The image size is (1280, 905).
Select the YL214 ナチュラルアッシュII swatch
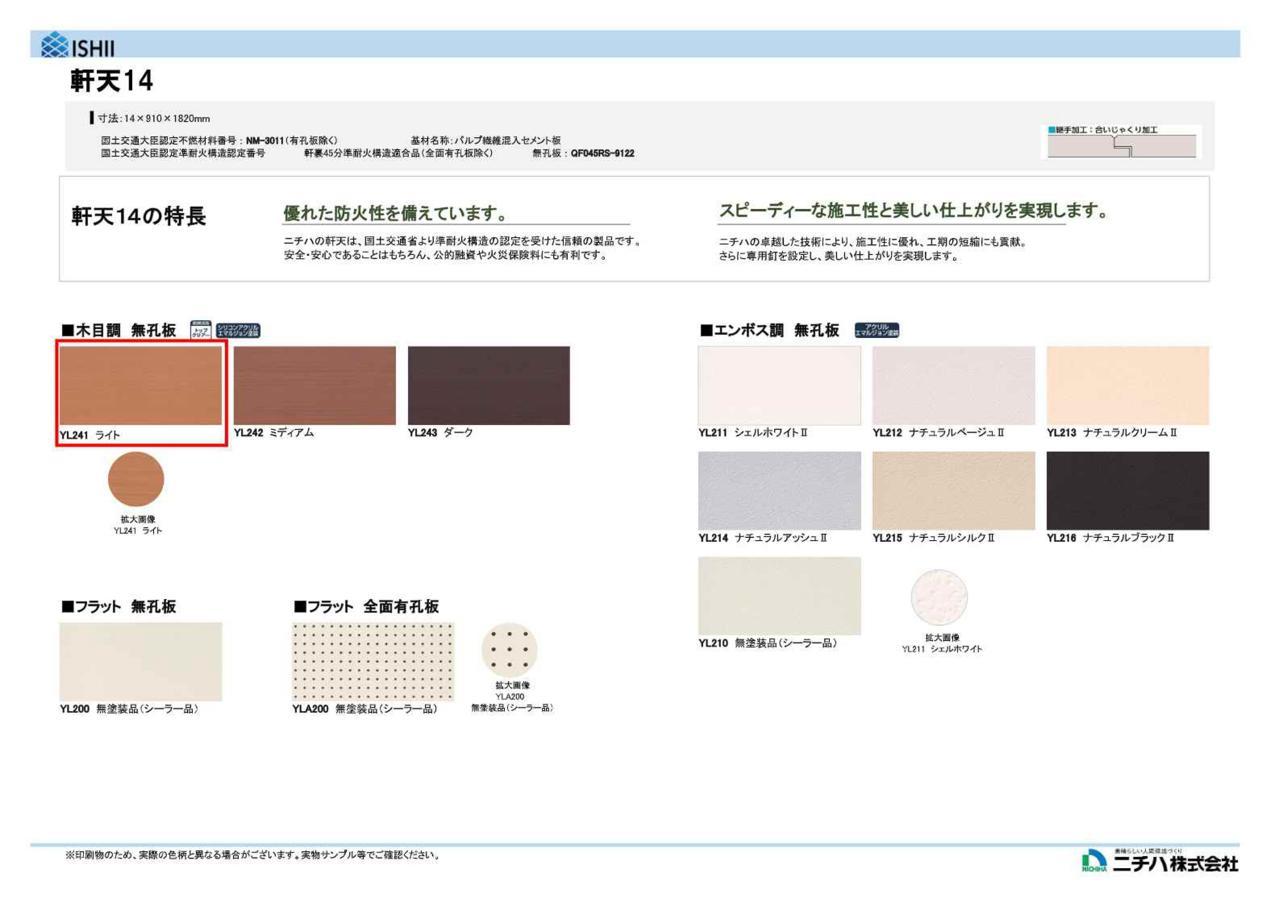pos(779,491)
